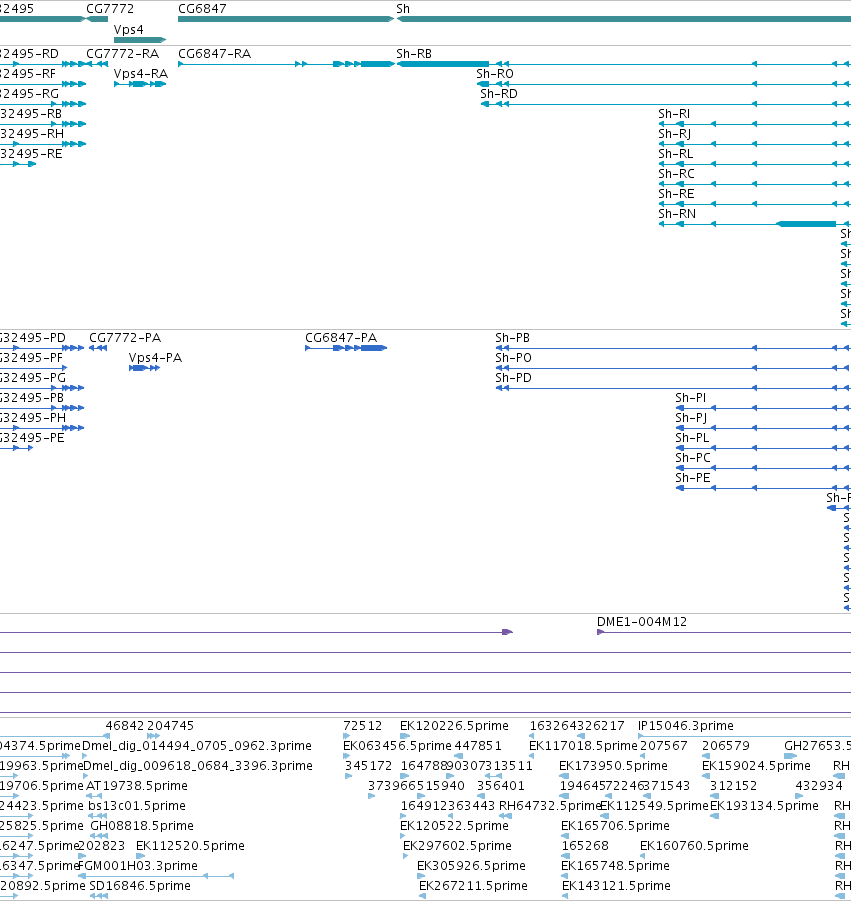This screenshot has height=901, width=851.
Task: Click EST label GH08818.5prime
Action: click(142, 826)
